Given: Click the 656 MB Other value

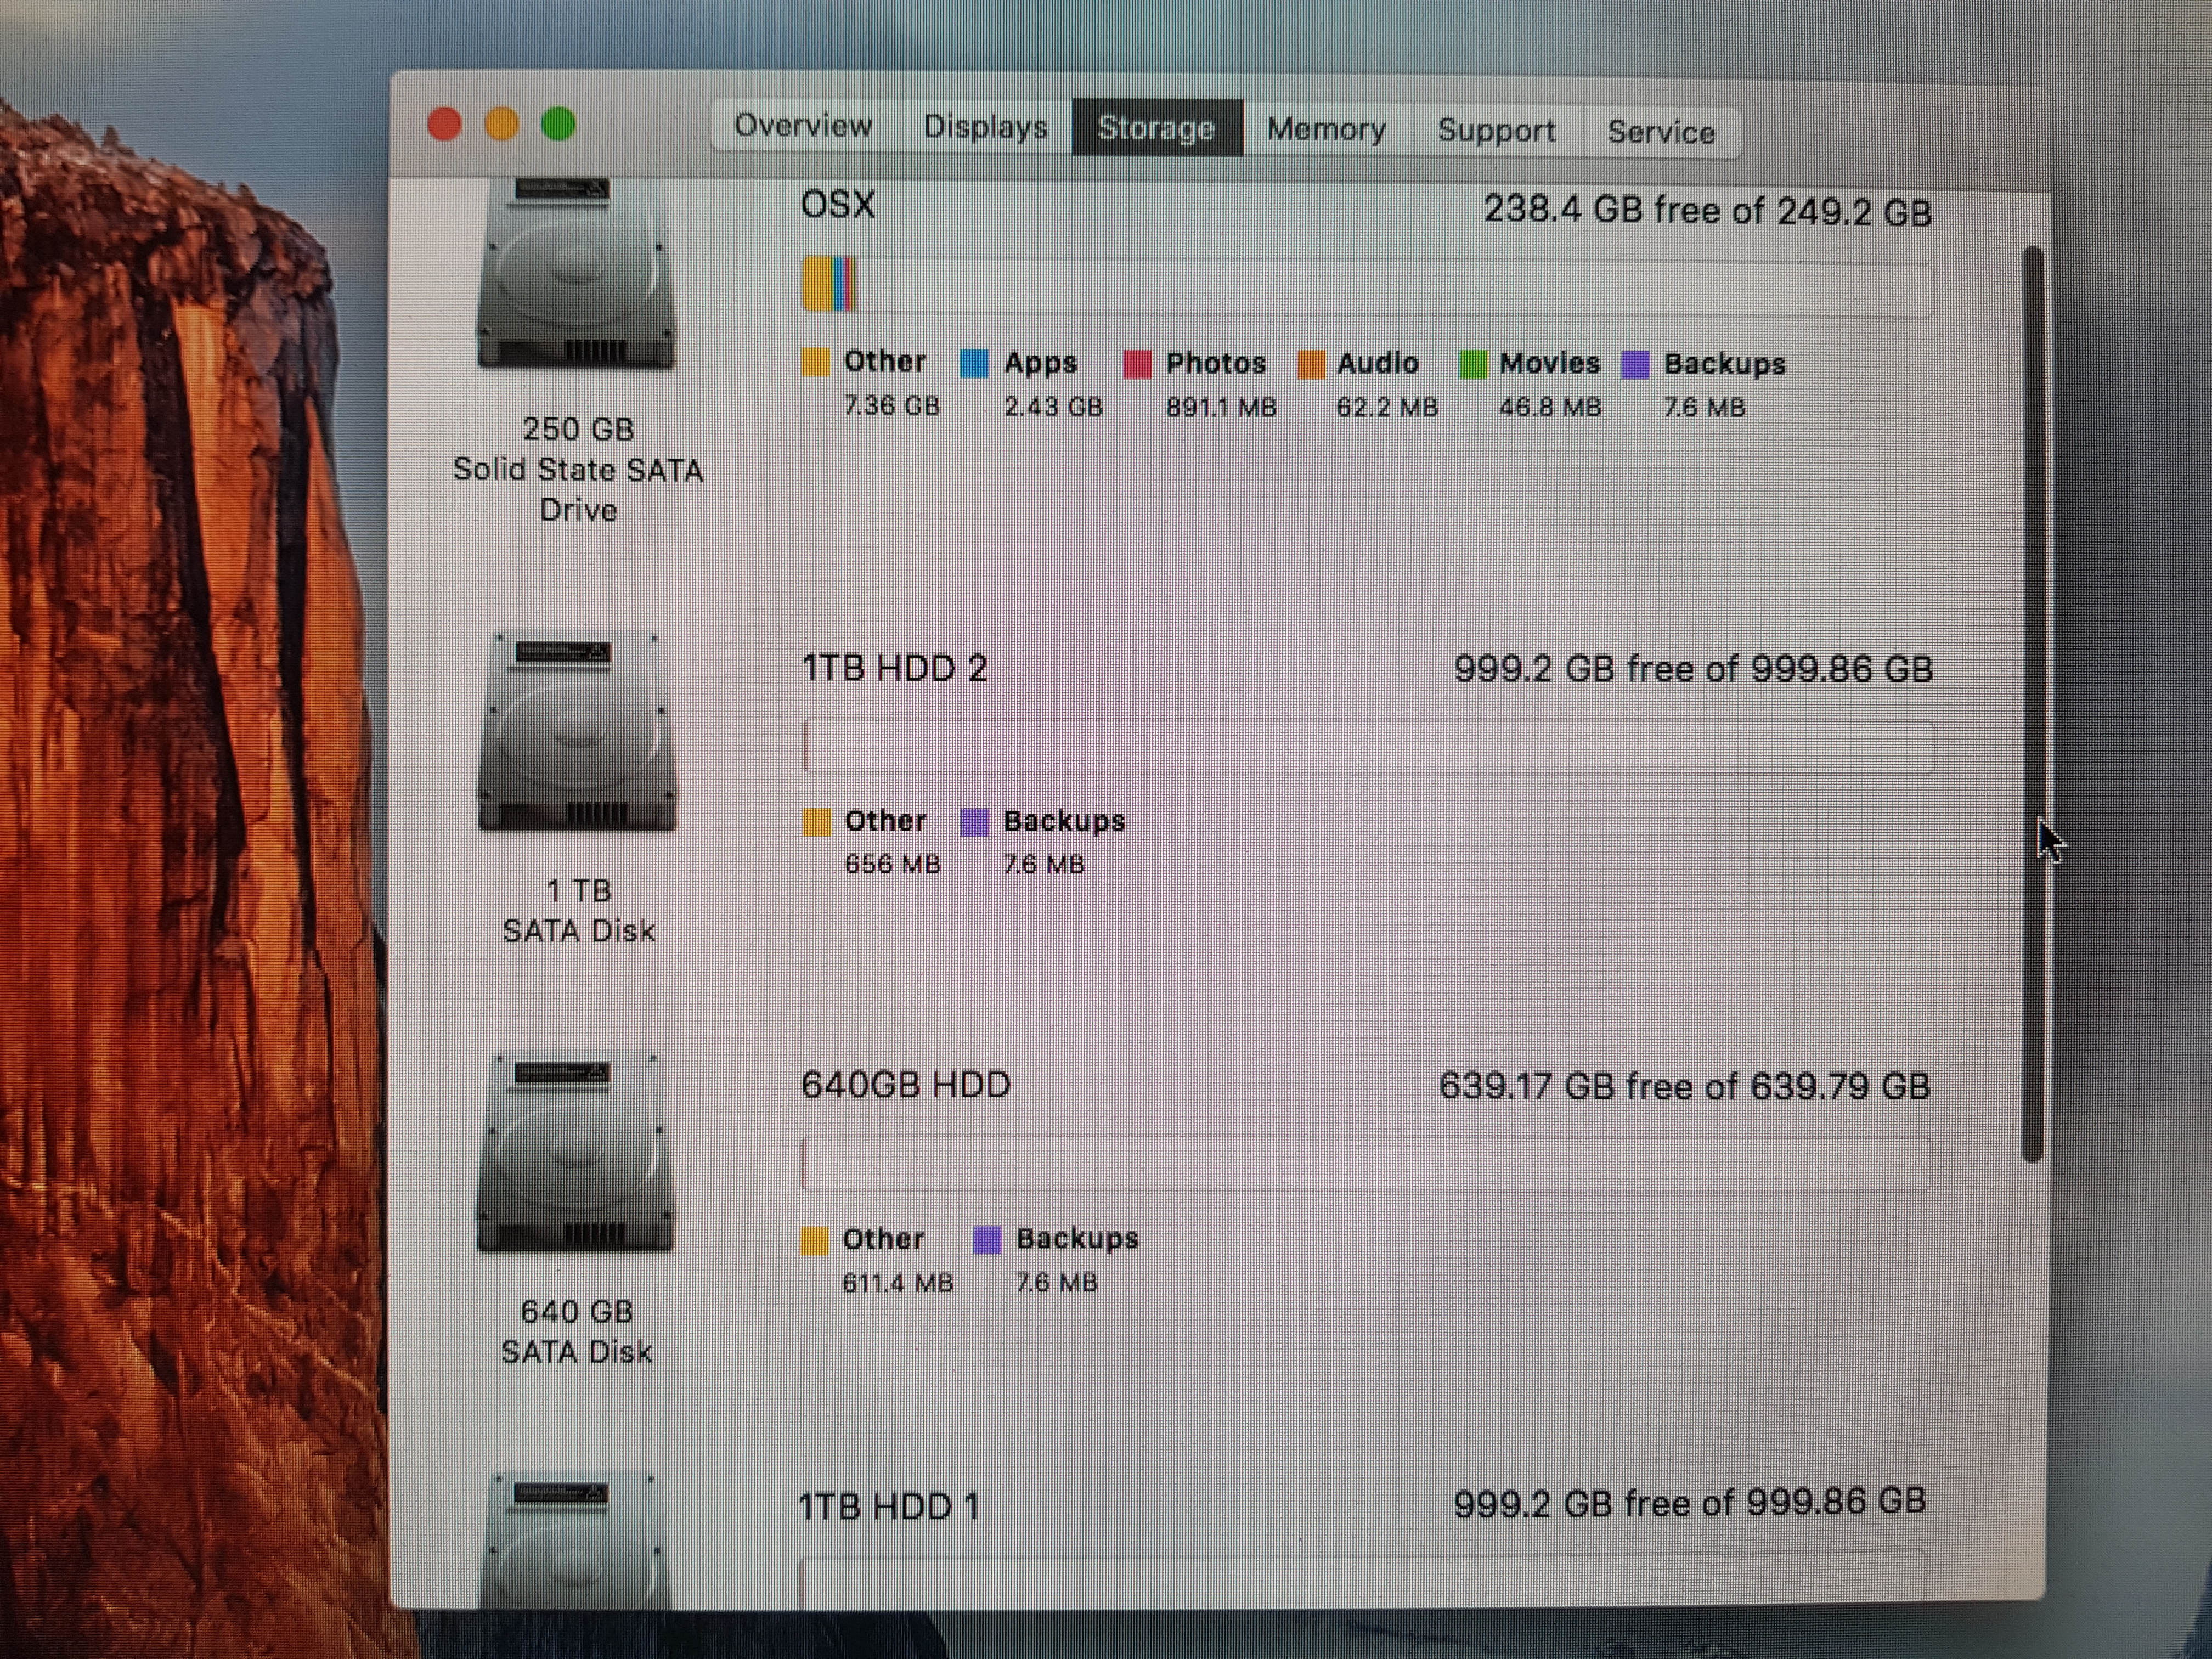Looking at the screenshot, I should [893, 864].
